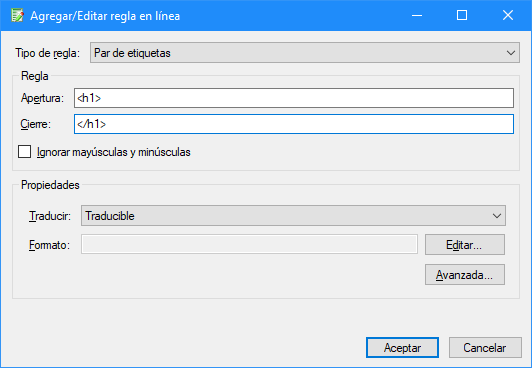Open the Traducir dropdown showing Traducible
Viewport: 532px width, 368px height.
tap(293, 216)
